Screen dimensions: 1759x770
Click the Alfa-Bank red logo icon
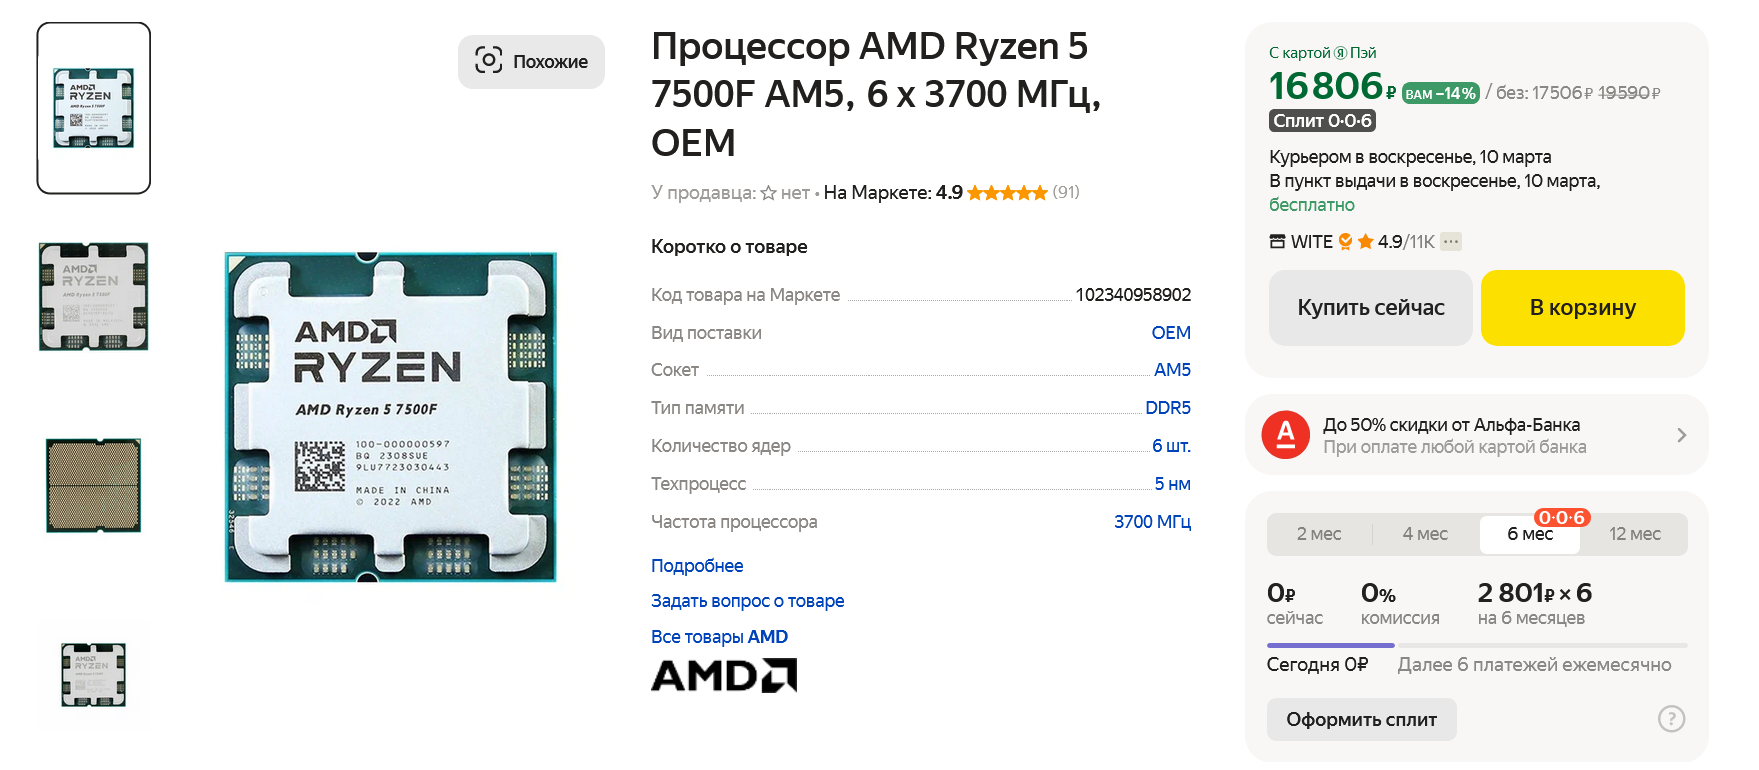click(1285, 435)
